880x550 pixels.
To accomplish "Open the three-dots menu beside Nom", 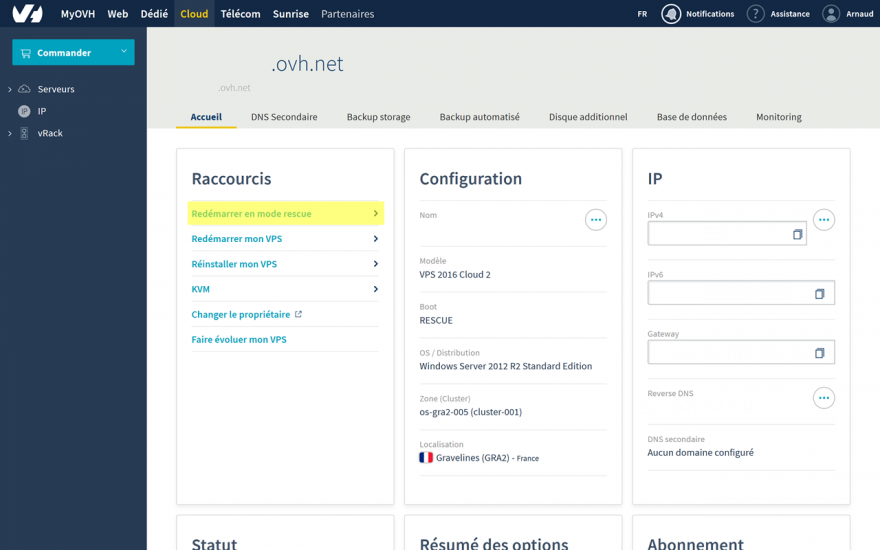I will (595, 219).
